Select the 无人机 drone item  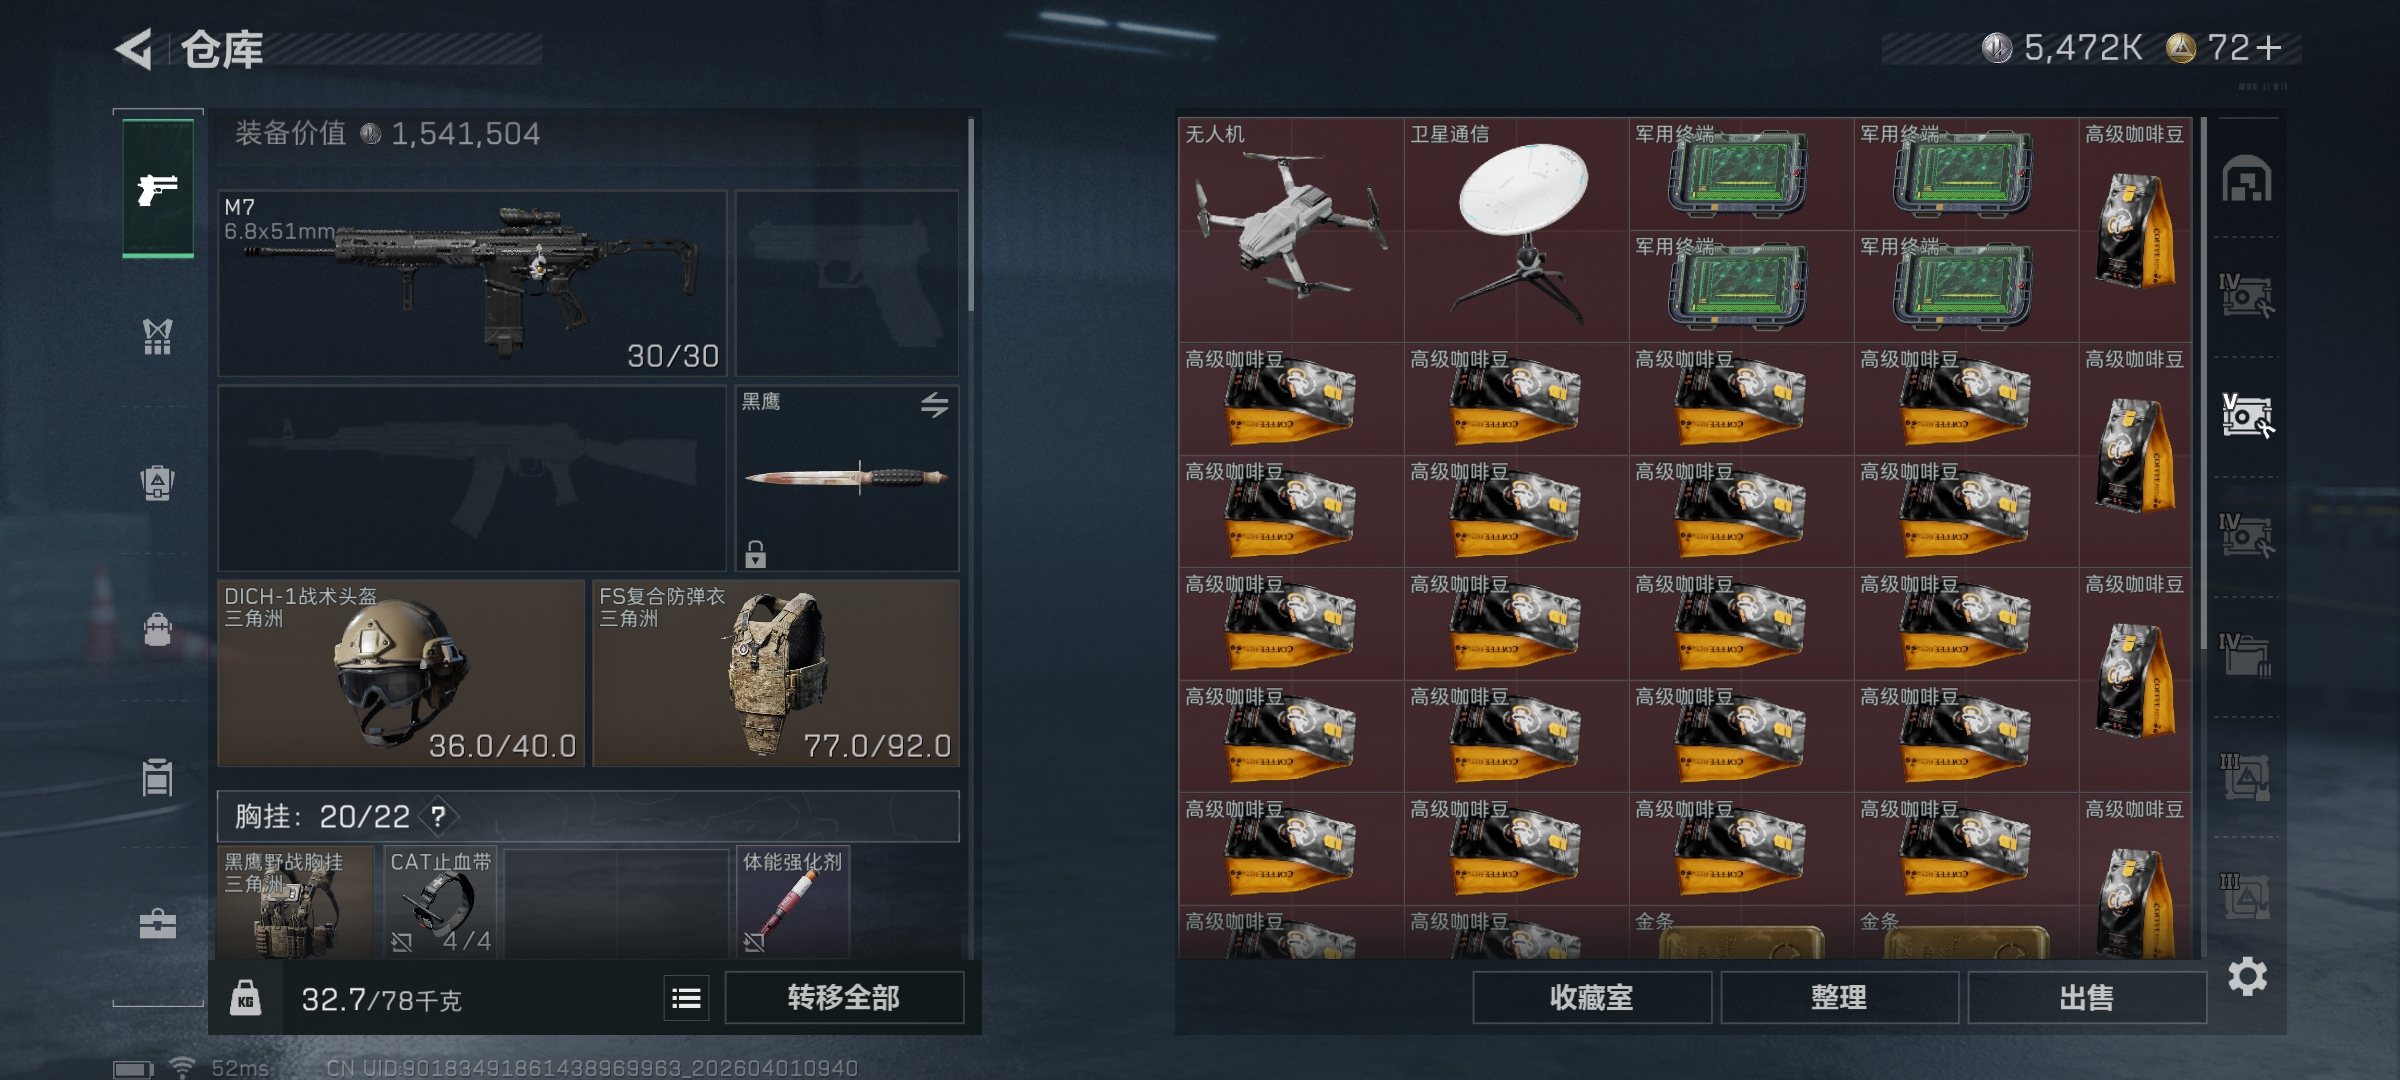pos(1291,230)
